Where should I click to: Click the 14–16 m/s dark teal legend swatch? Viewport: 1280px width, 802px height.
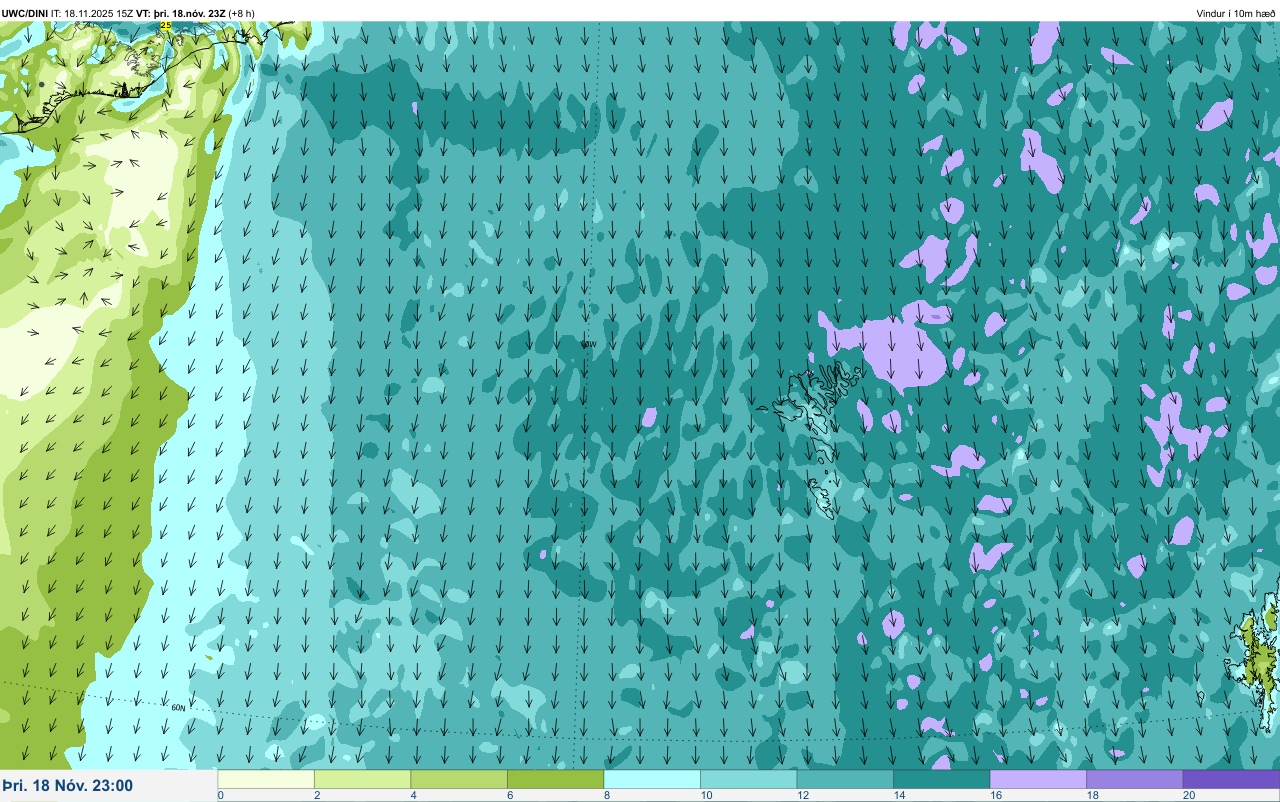pos(941,779)
